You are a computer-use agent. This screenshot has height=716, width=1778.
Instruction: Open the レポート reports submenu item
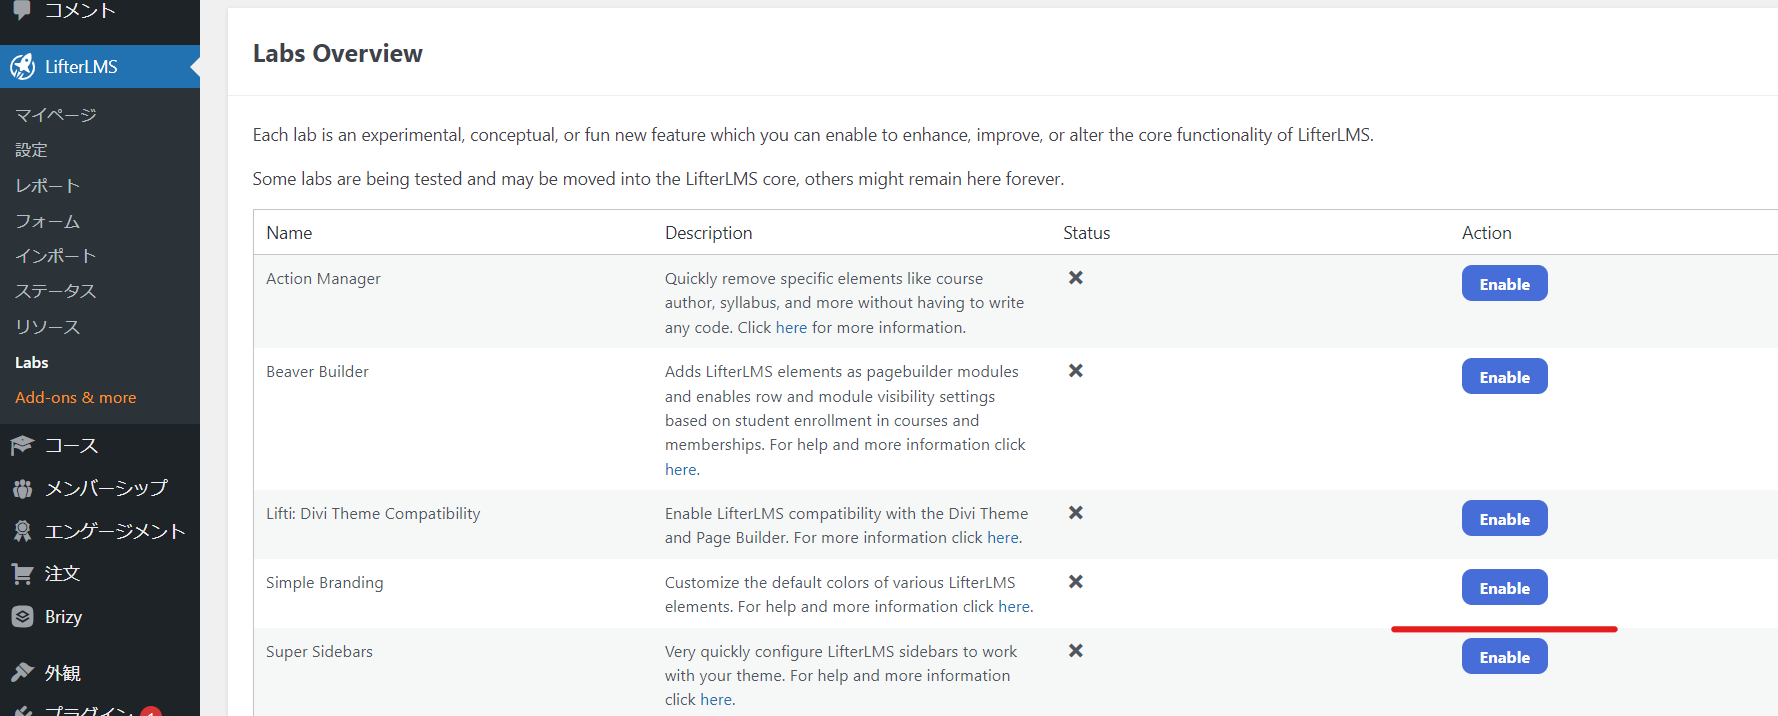47,186
